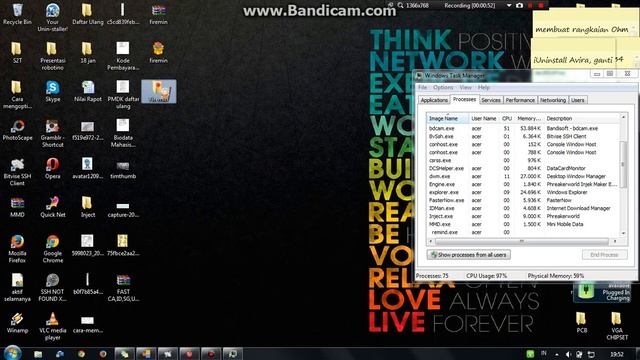Open the View menu in Task Manager
The height and width of the screenshot is (360, 640).
click(465, 87)
